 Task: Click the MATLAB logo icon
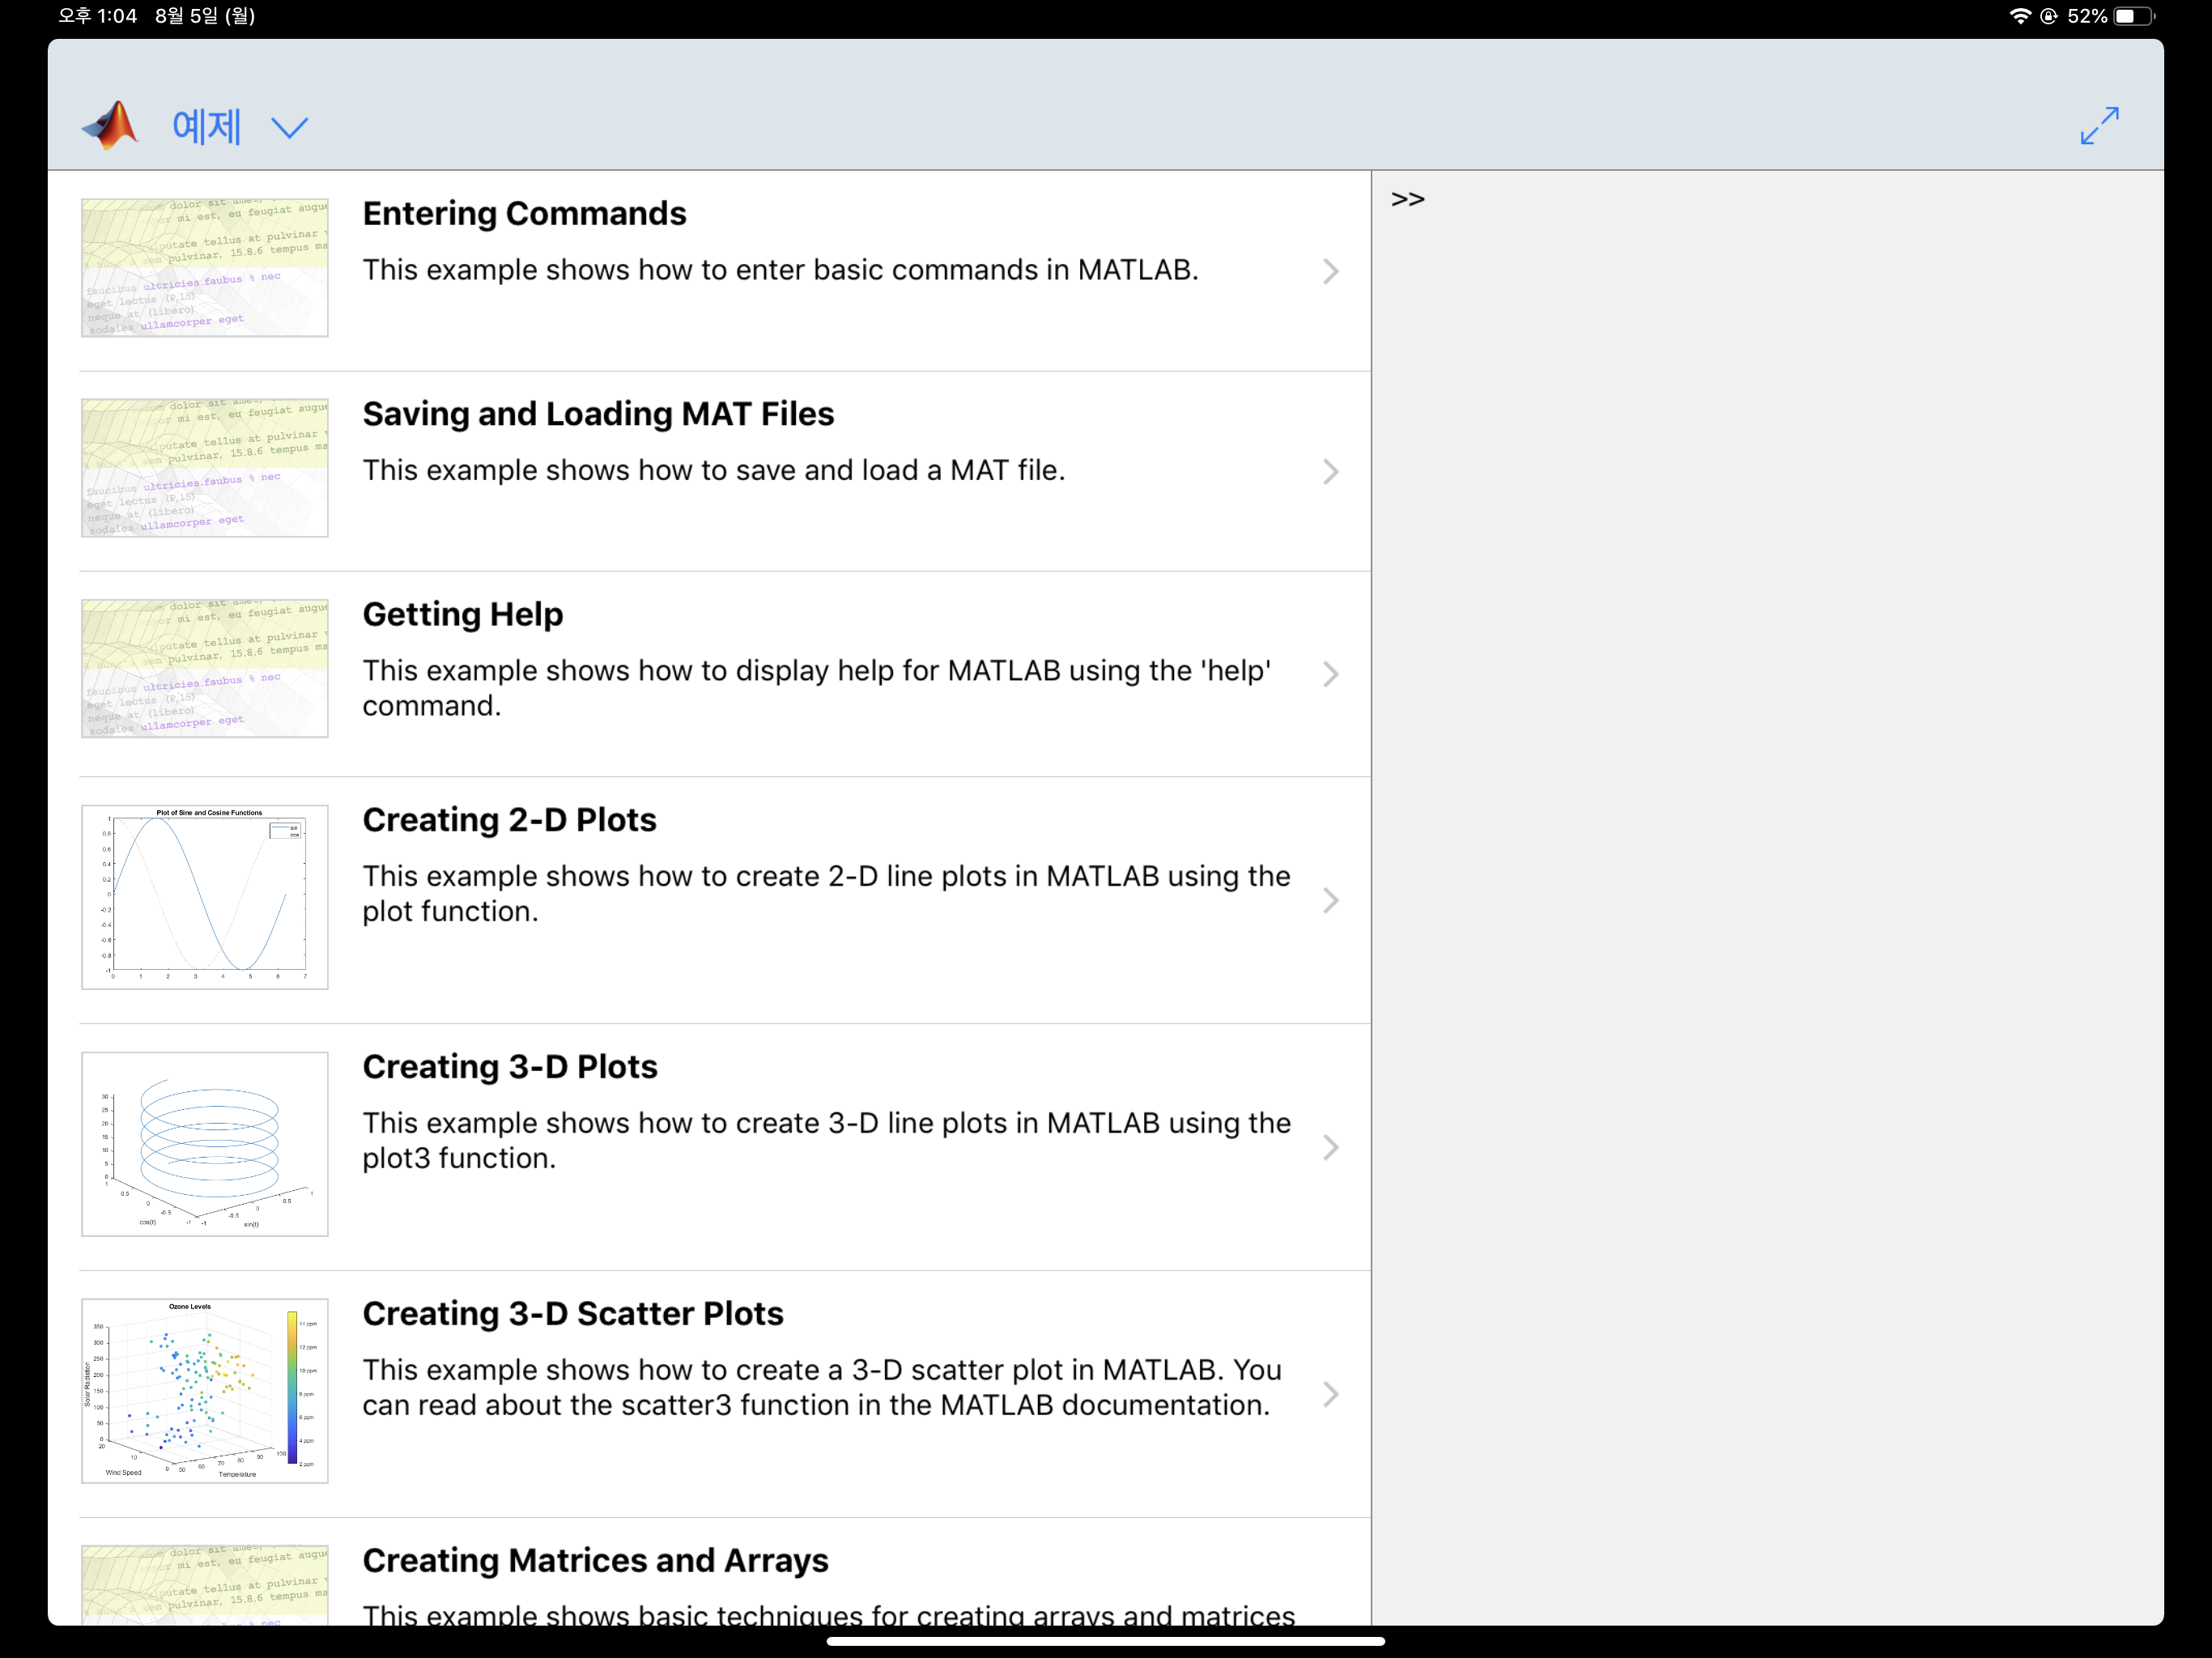pyautogui.click(x=110, y=126)
